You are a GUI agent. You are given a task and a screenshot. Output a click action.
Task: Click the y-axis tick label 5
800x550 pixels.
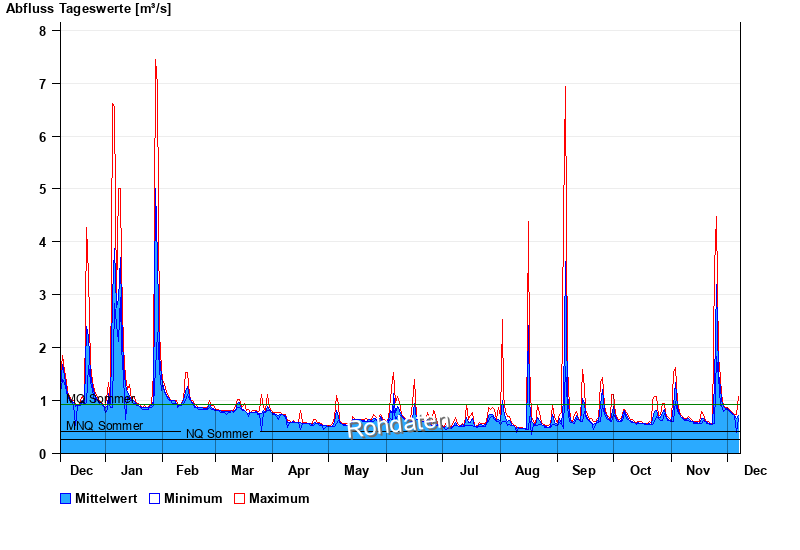click(x=43, y=189)
